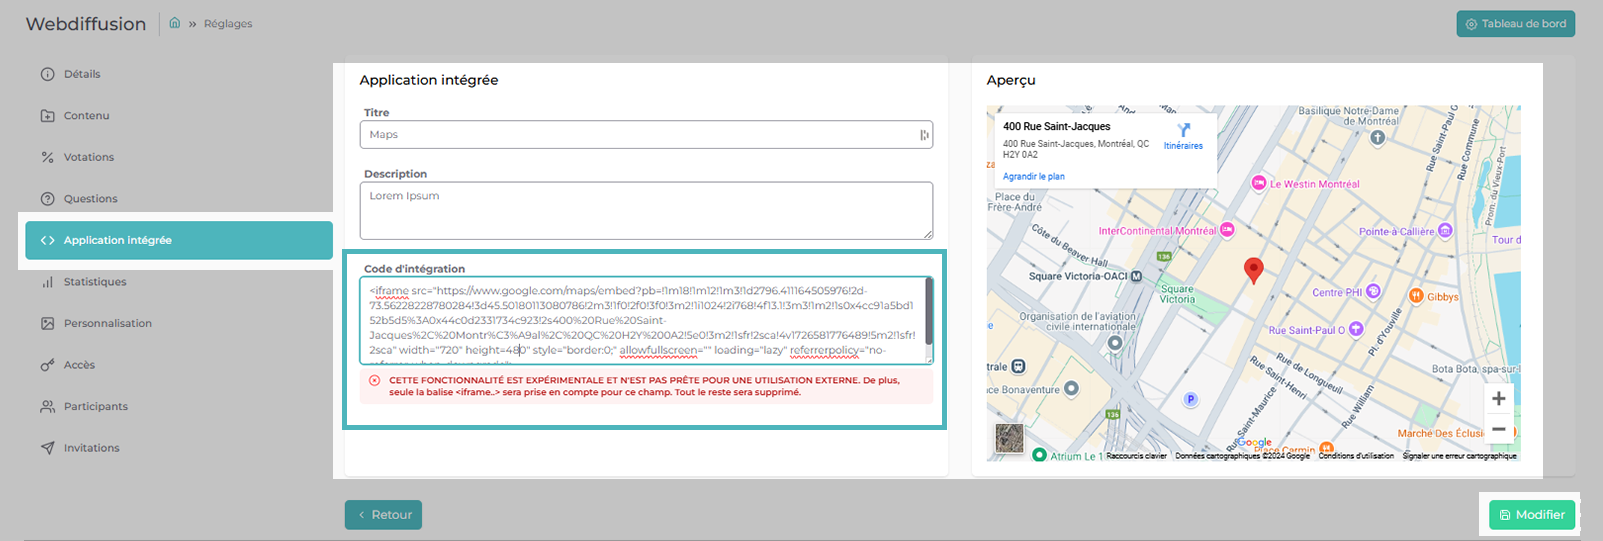This screenshot has width=1603, height=541.
Task: Click Gibbys restaurant marker
Action: tap(1416, 296)
